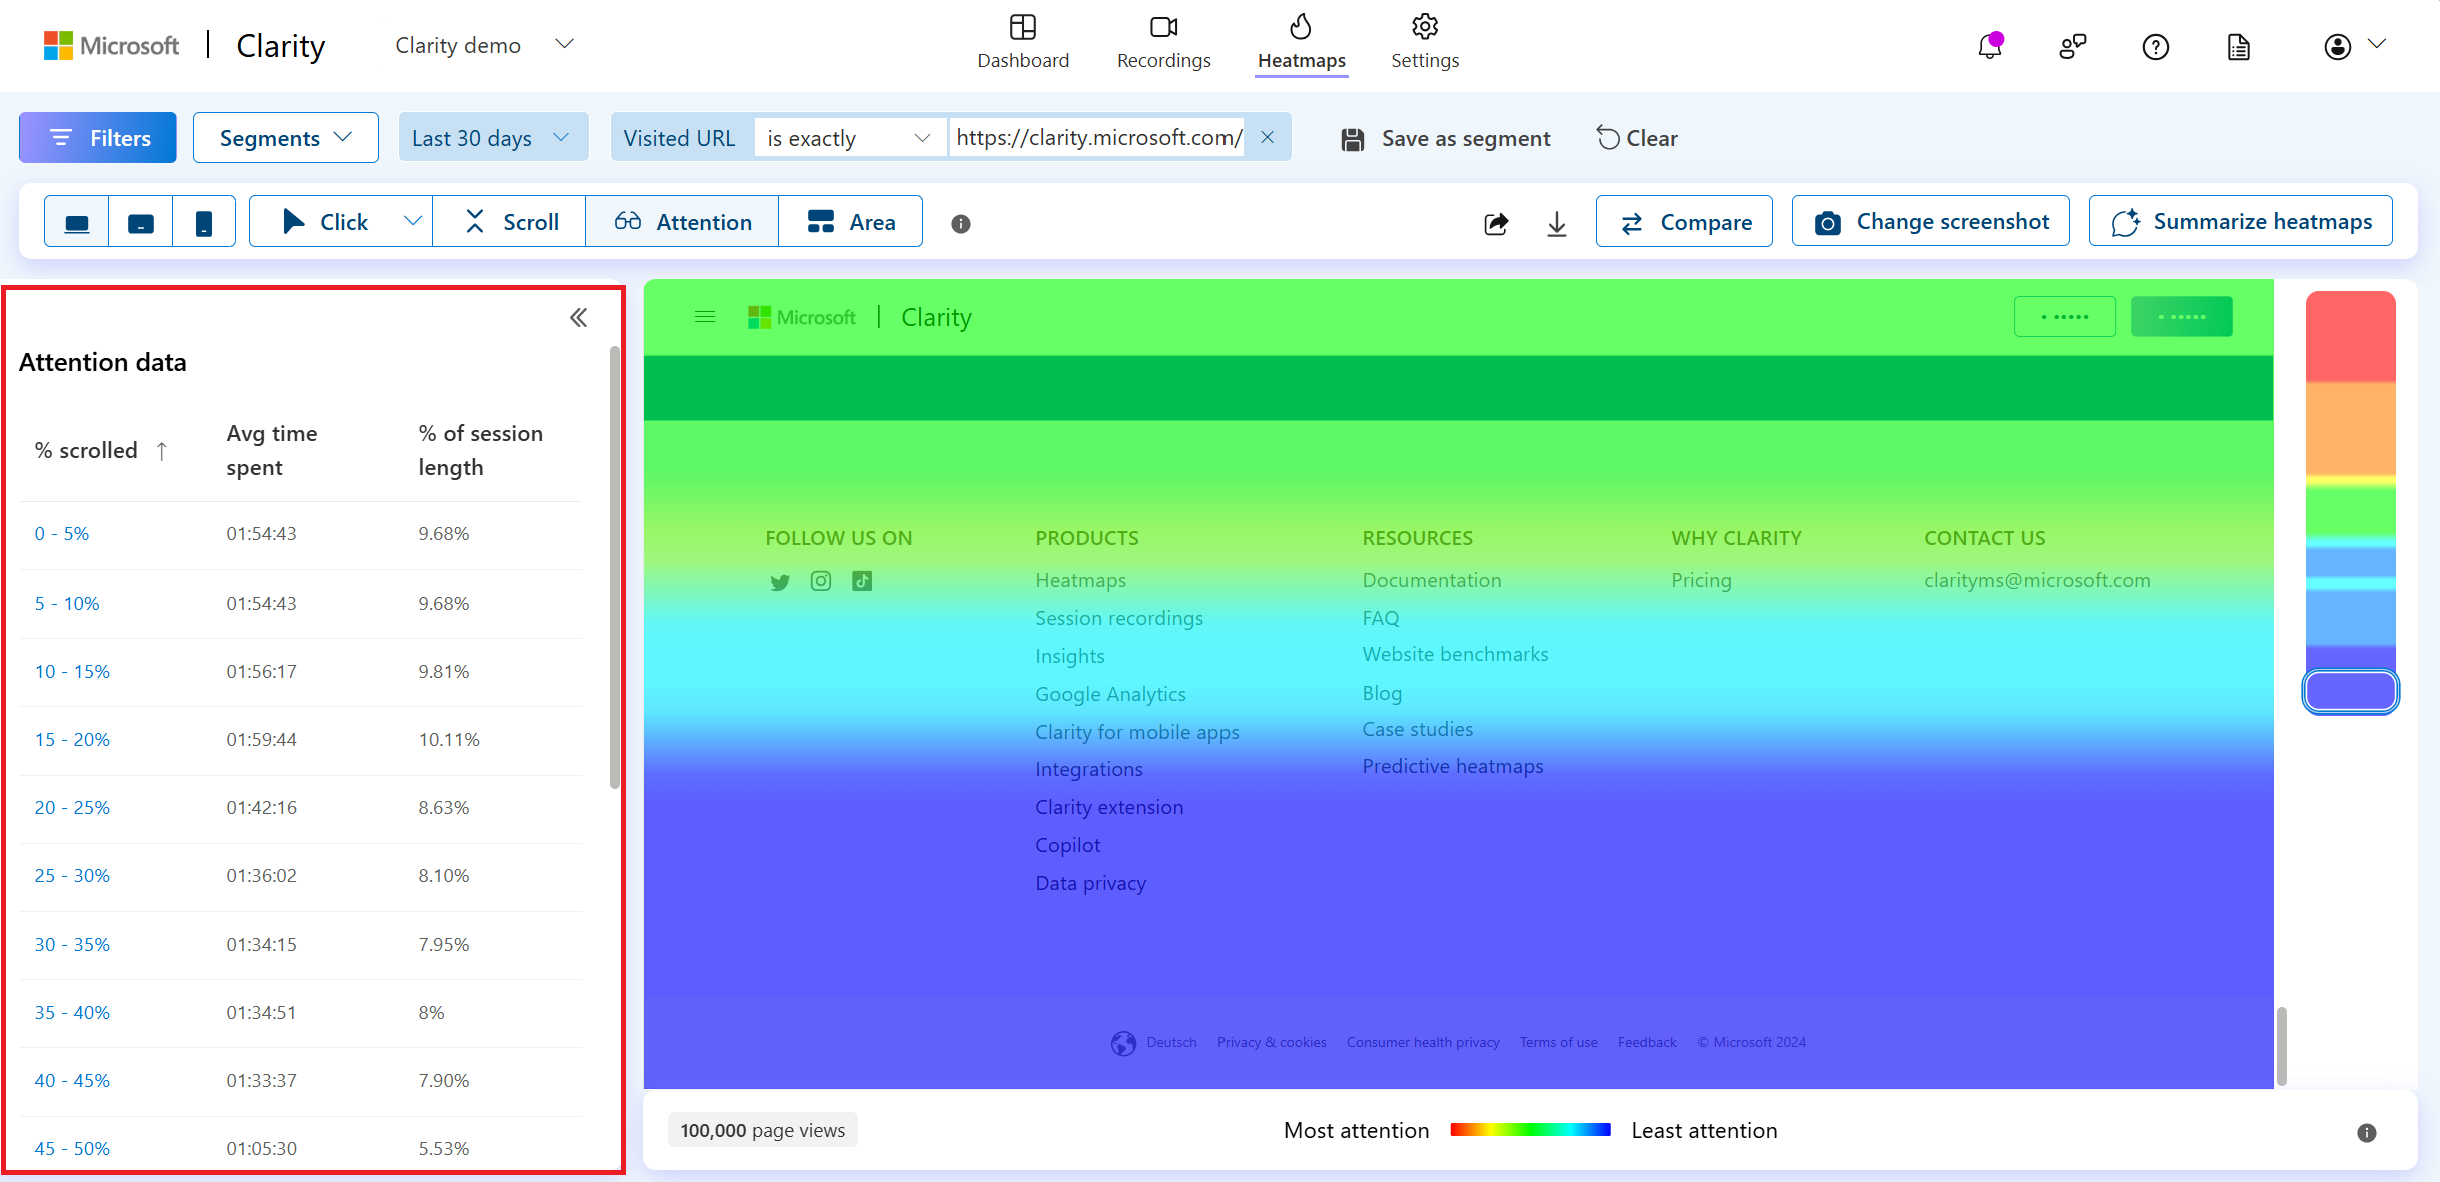Open the Filters button

(x=98, y=138)
